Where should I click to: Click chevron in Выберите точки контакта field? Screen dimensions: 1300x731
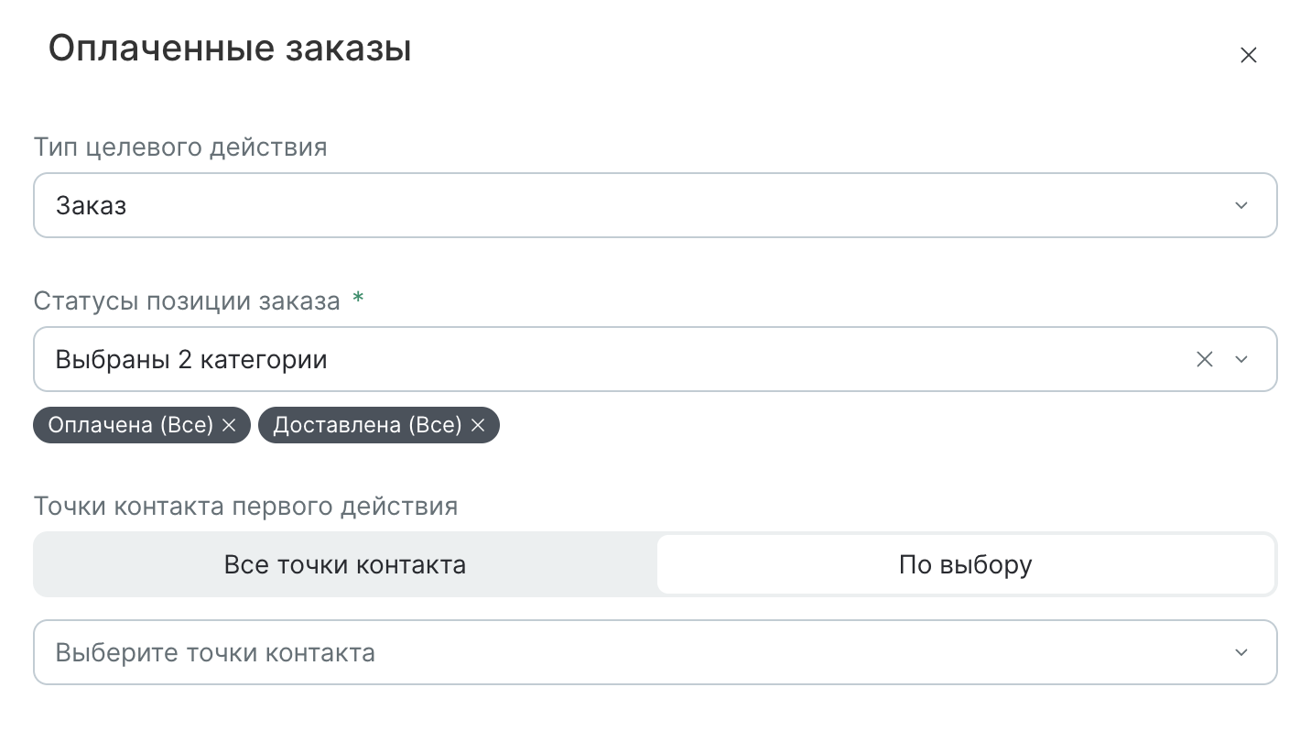tap(1241, 652)
